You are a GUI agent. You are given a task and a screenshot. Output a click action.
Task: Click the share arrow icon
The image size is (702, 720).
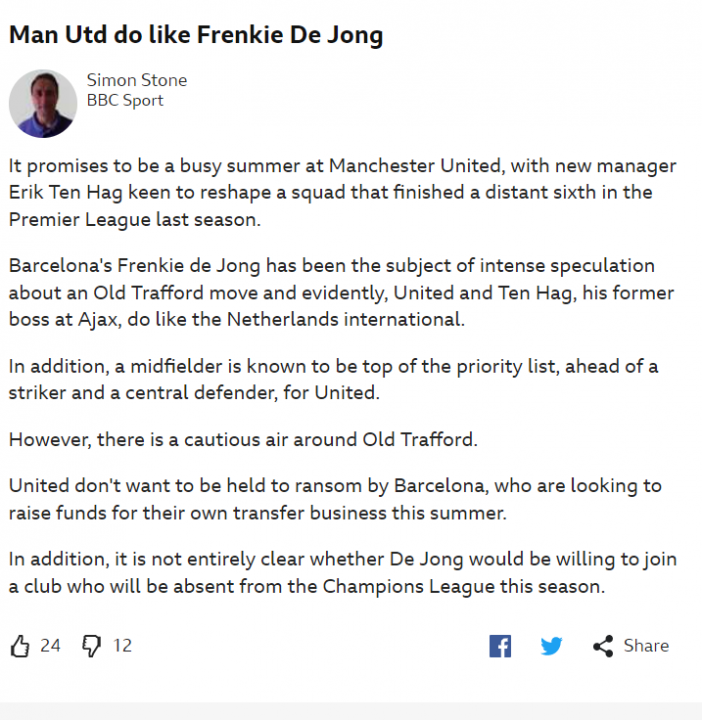coord(603,646)
